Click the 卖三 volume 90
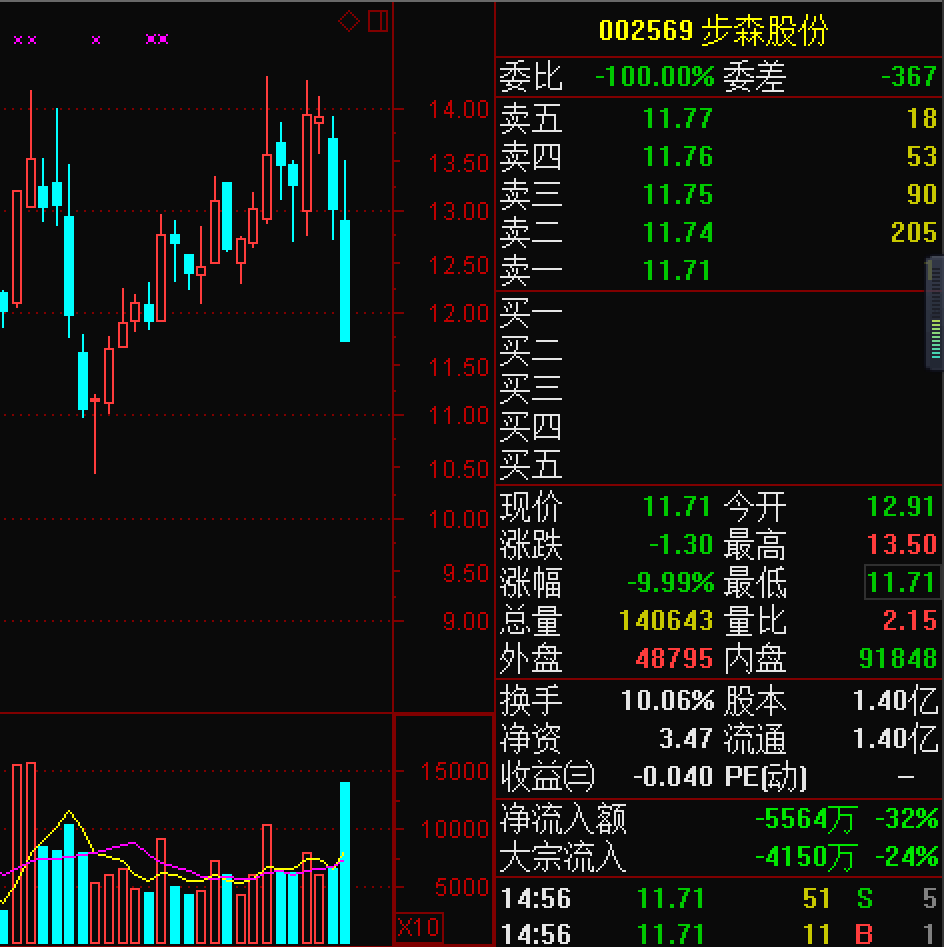The width and height of the screenshot is (944, 947). click(x=922, y=194)
